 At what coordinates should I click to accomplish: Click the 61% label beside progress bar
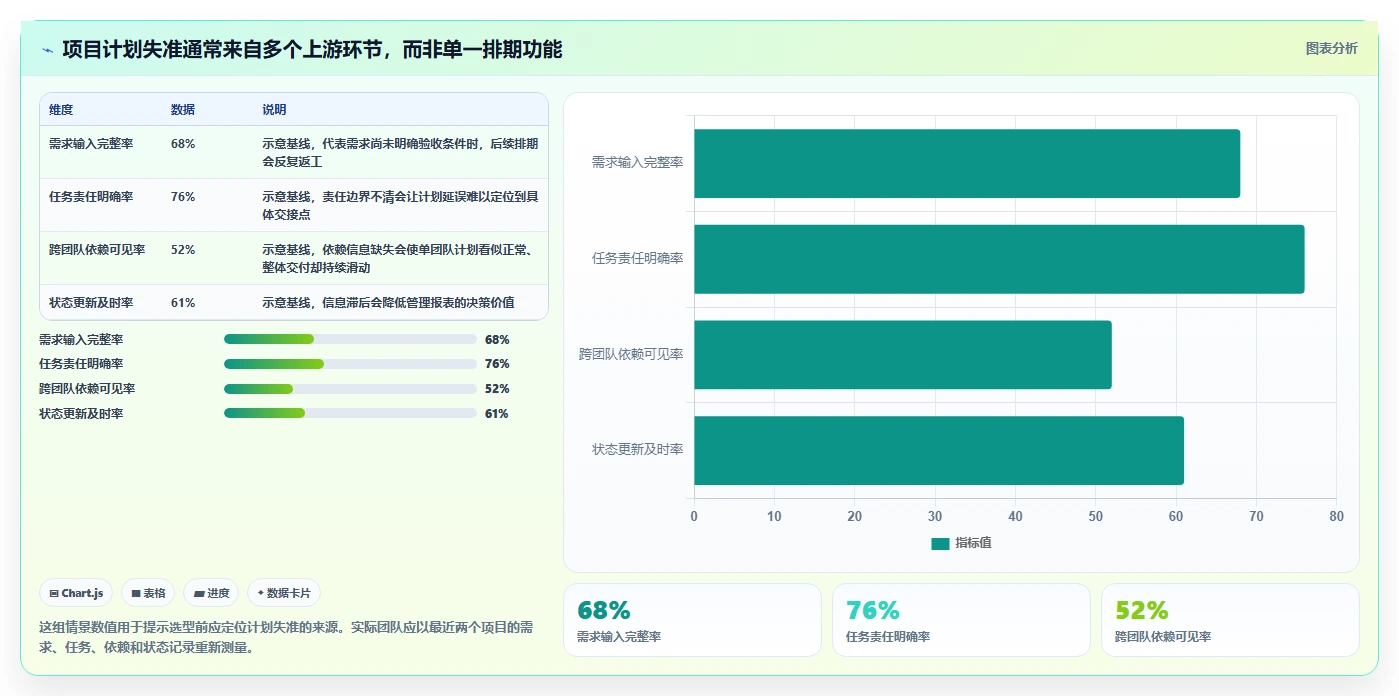click(x=497, y=414)
